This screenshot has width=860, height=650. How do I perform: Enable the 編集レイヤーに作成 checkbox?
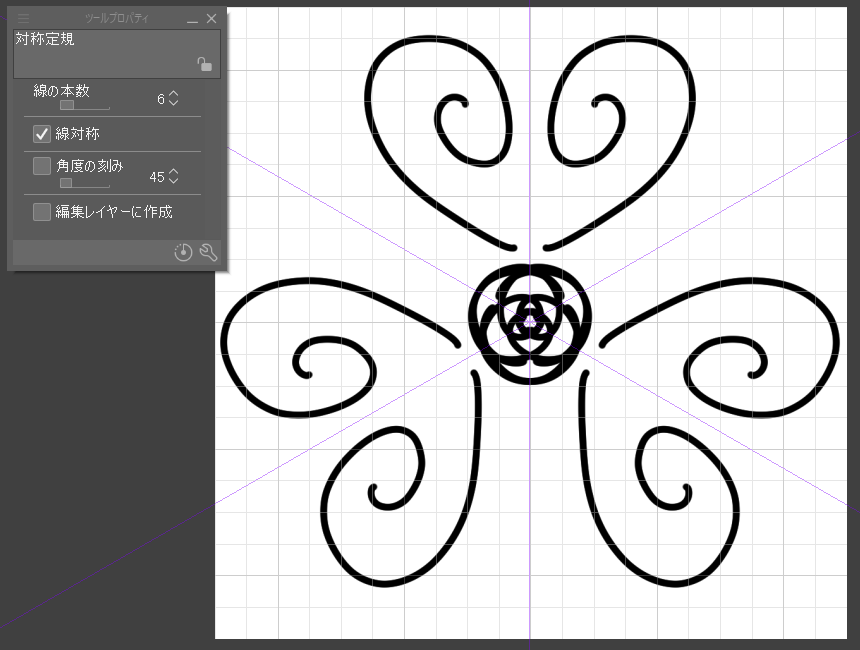(42, 211)
